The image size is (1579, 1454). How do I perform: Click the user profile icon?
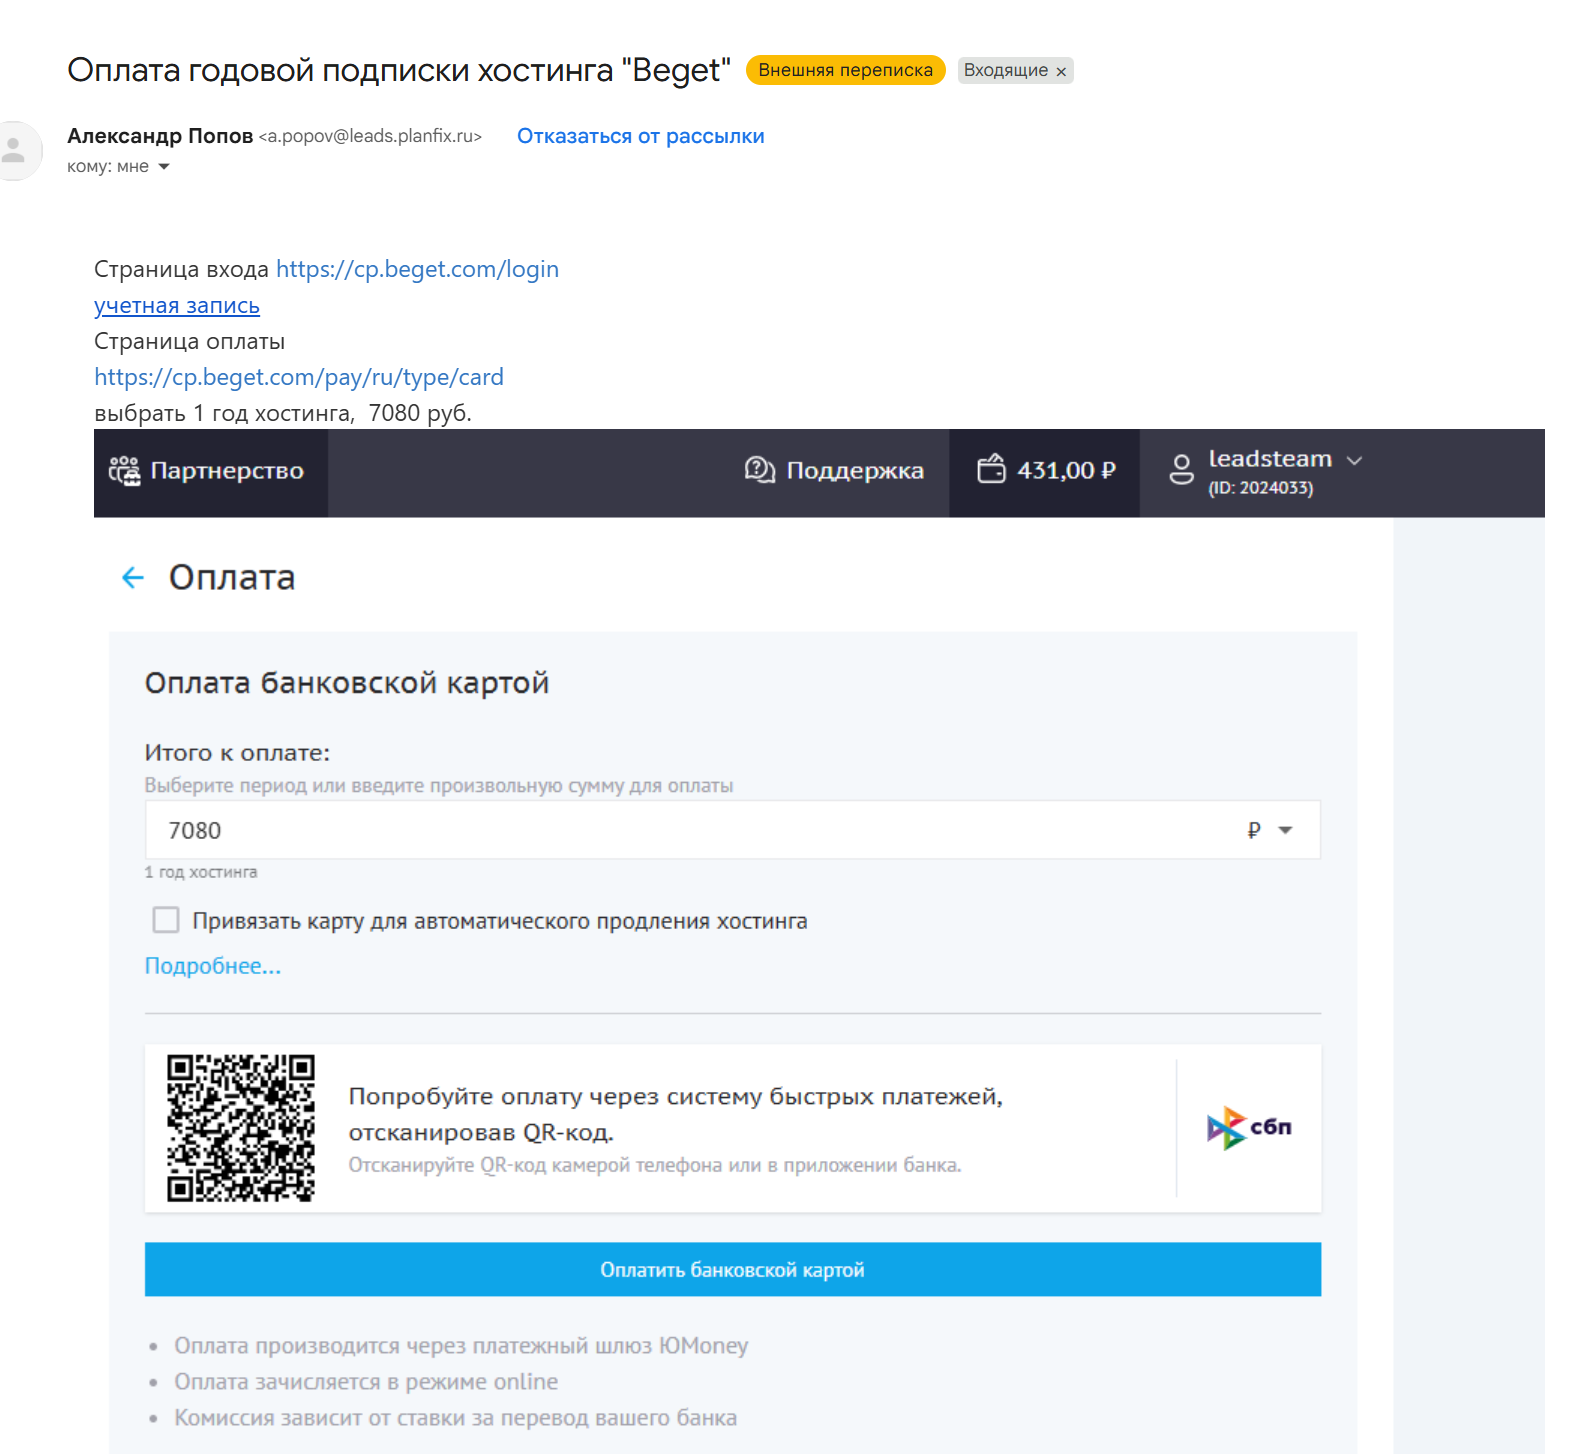(1181, 469)
